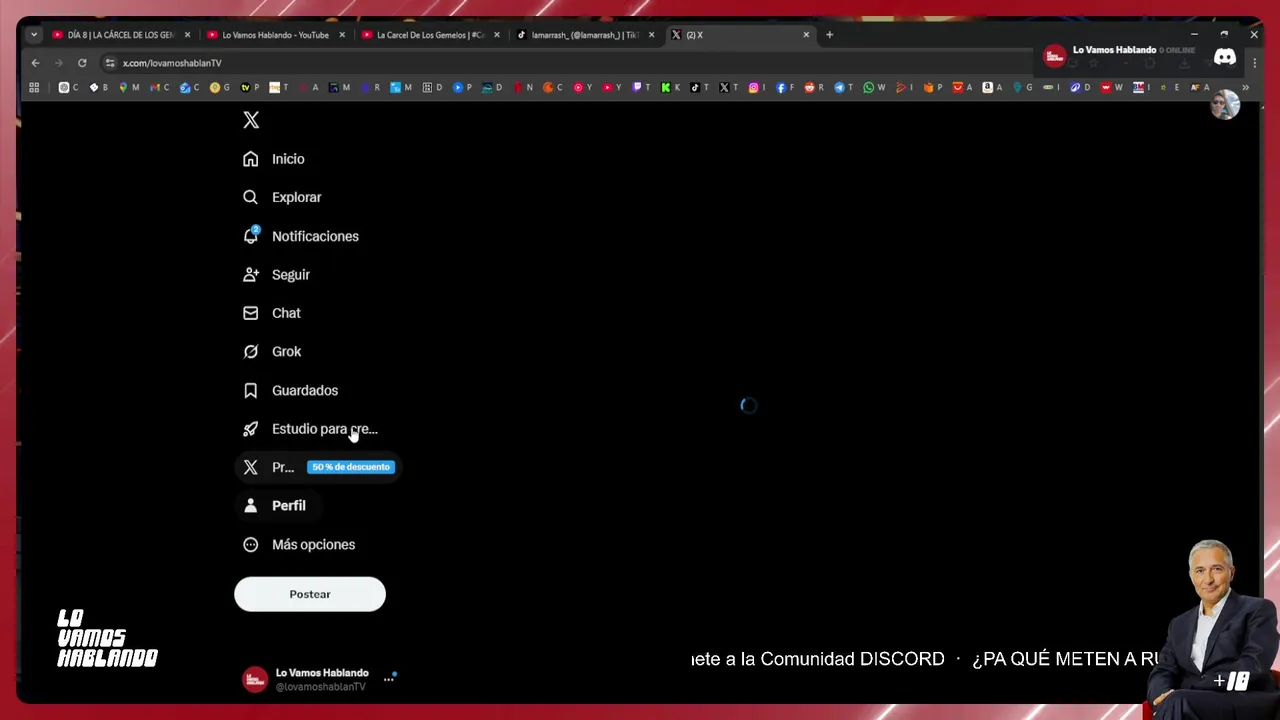Reload the current page
Screen dimensions: 1280x720
[82, 63]
